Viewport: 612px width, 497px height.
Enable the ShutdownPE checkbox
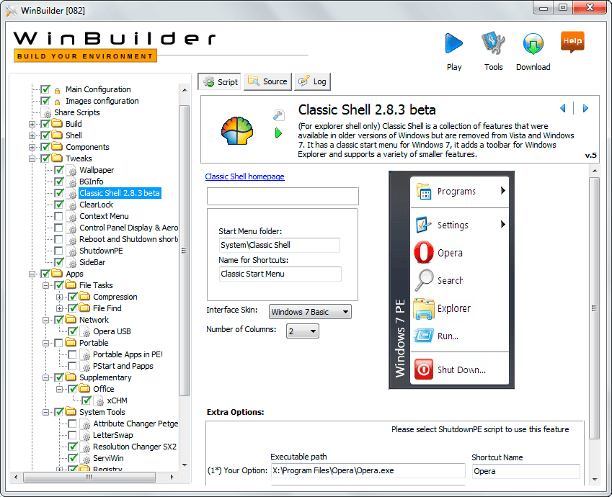click(59, 251)
